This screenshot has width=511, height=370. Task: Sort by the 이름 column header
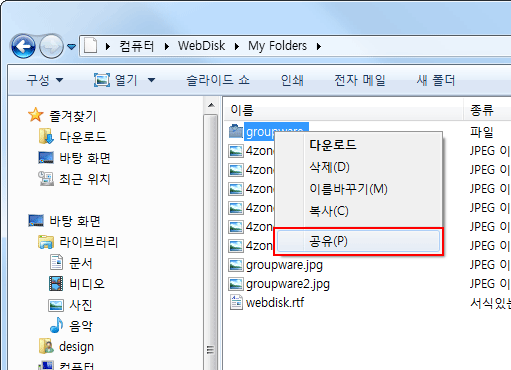(x=344, y=110)
